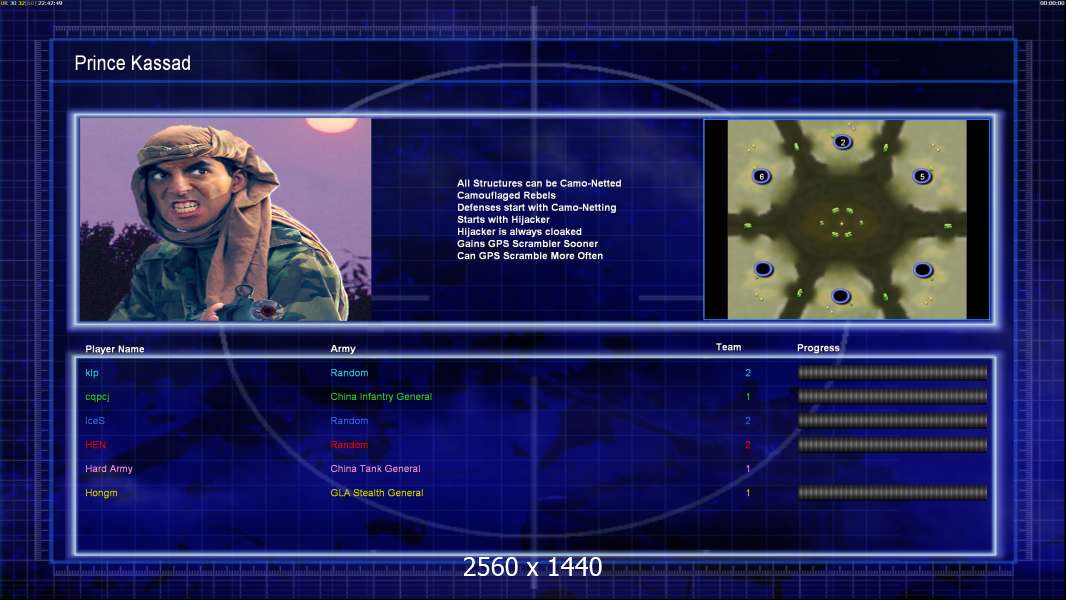Click the map preview's central crossroads area
This screenshot has height=600, width=1066.
(x=842, y=223)
